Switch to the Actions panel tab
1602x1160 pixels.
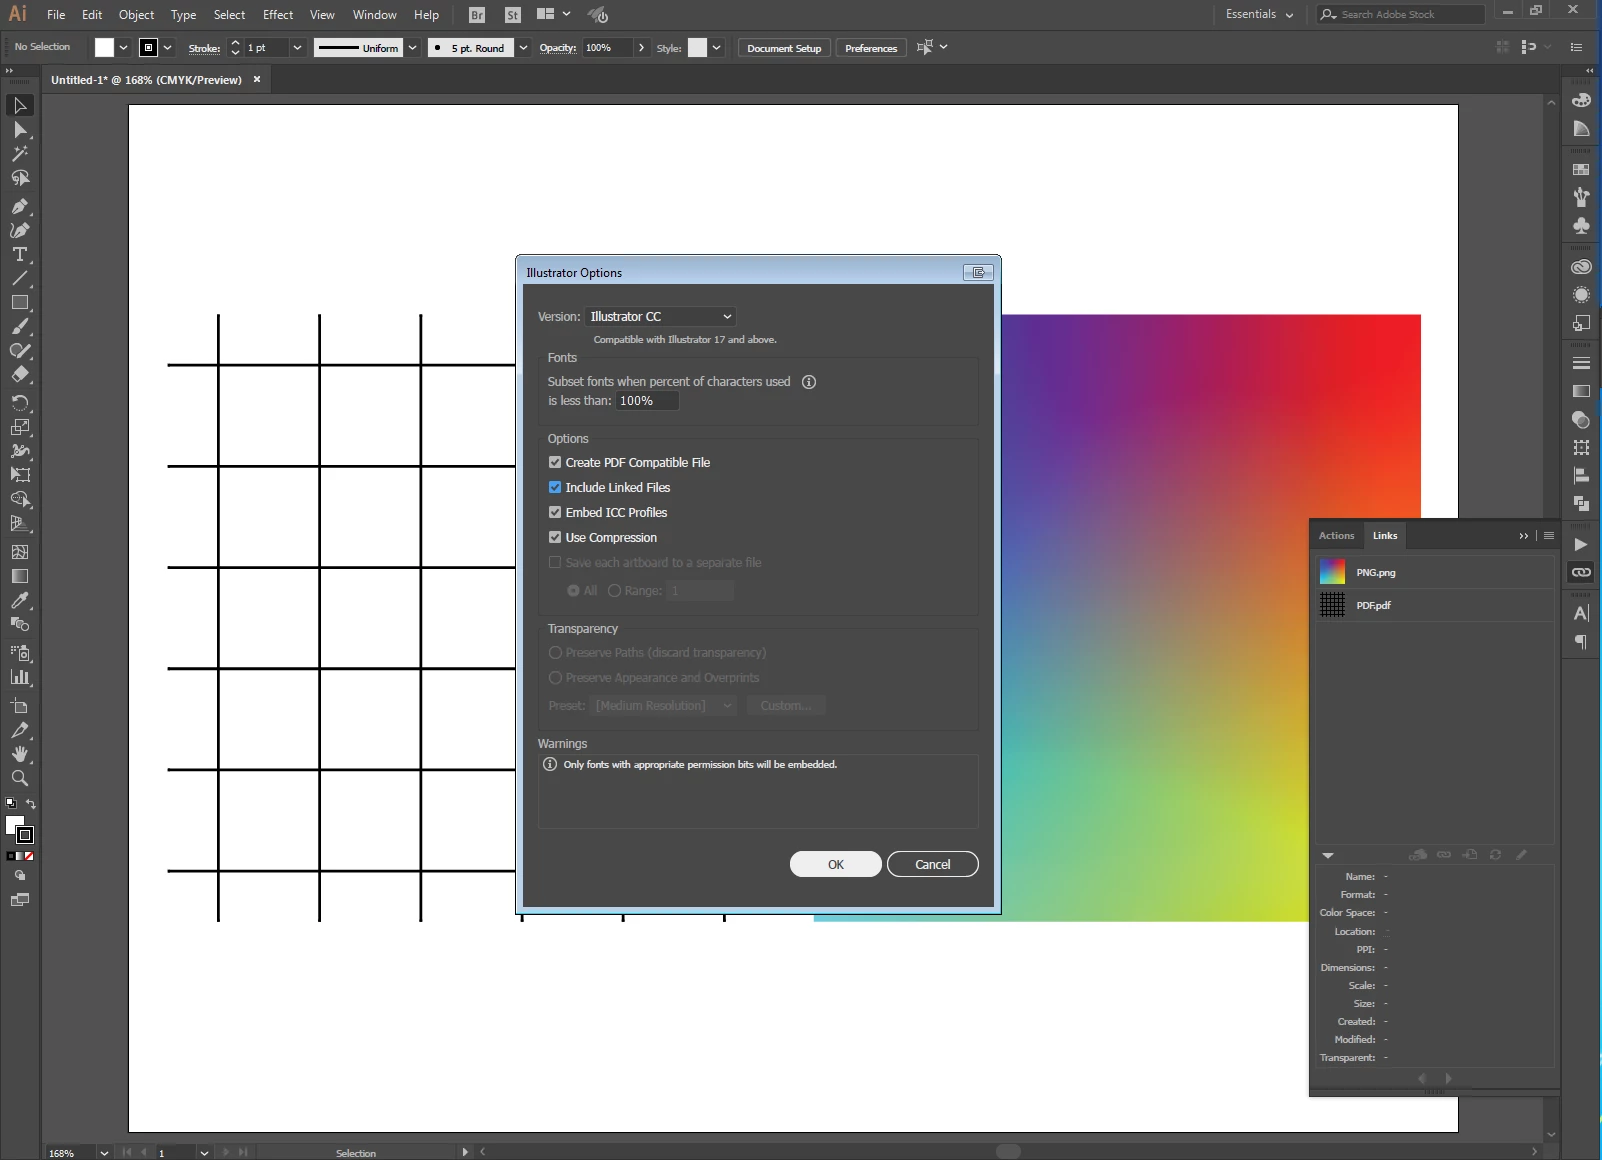pyautogui.click(x=1336, y=535)
